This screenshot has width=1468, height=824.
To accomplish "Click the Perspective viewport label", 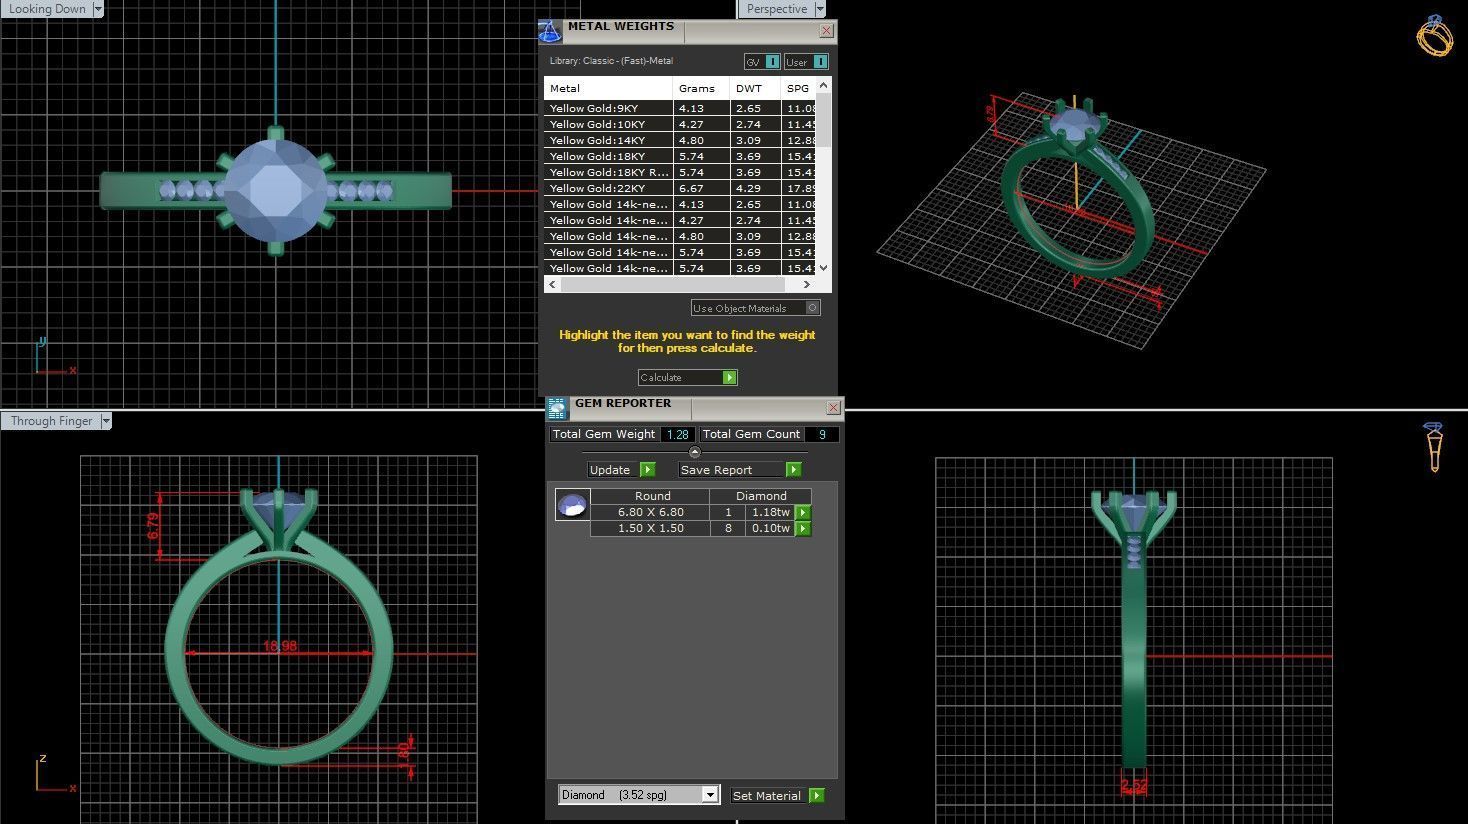I will 777,9.
